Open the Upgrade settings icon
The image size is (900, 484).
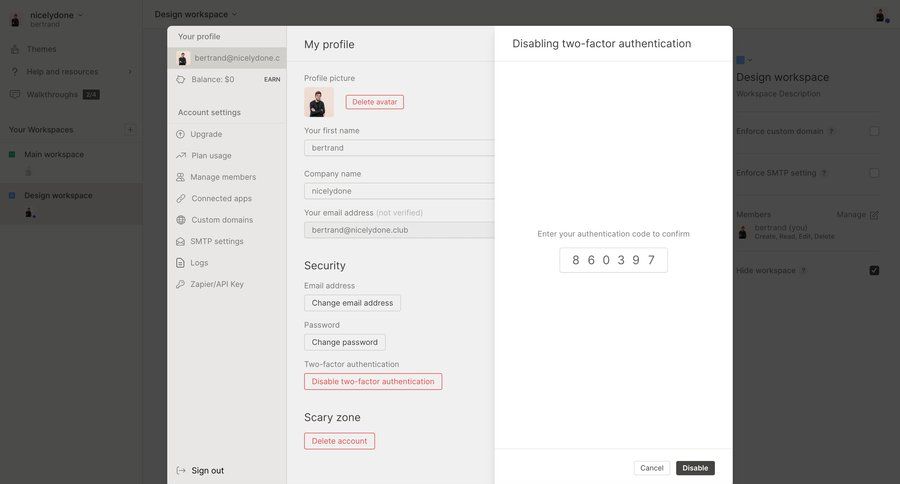point(180,134)
